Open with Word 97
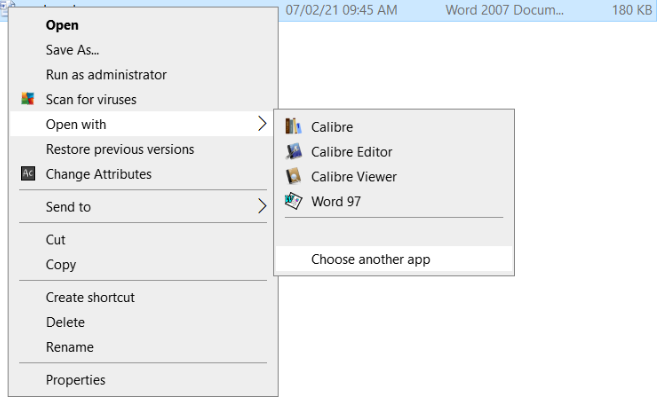Image resolution: width=660 pixels, height=411 pixels. [x=336, y=202]
